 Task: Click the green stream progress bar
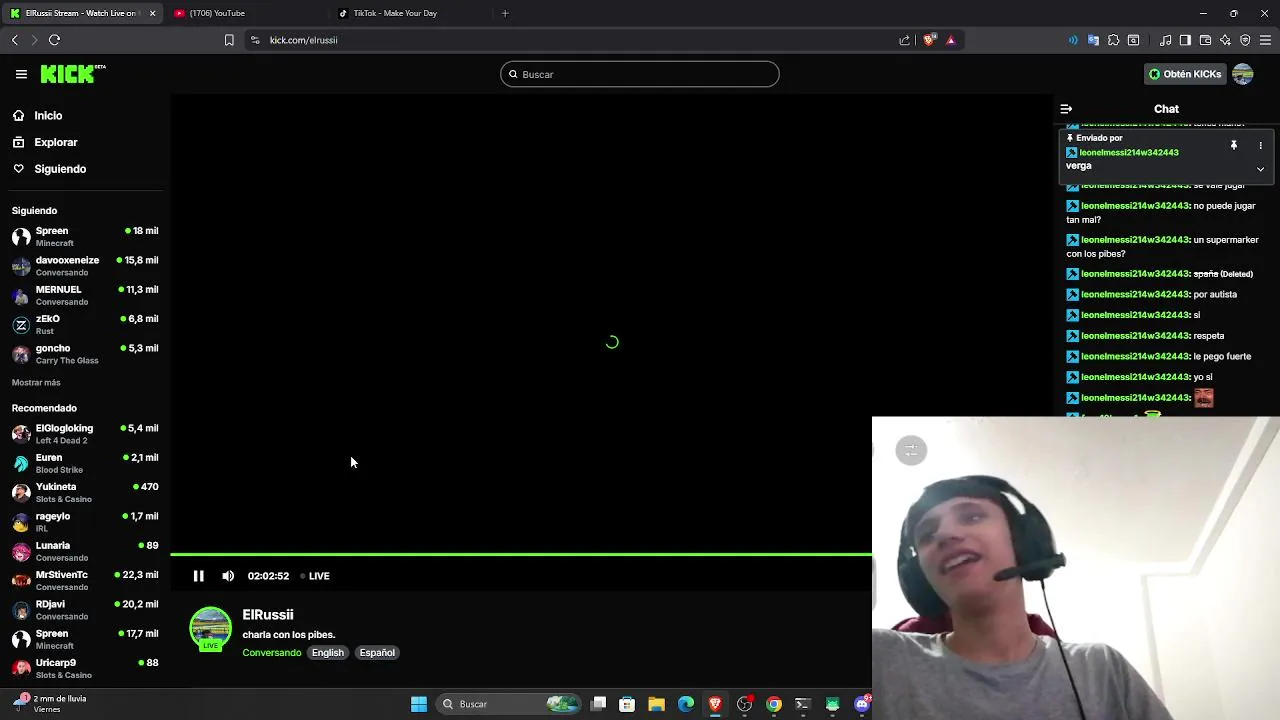click(521, 554)
